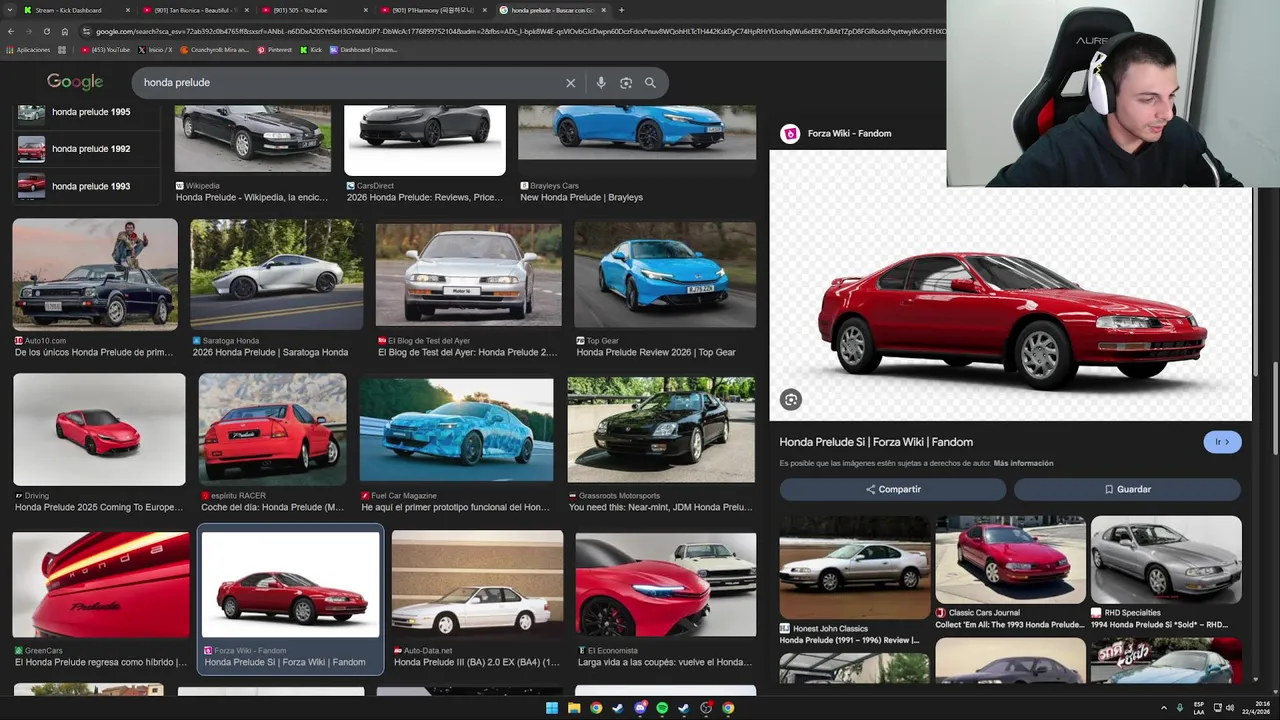This screenshot has width=1280, height=720.
Task: Open the Wikipedia Honda Prelude result thumbnail
Action: click(253, 139)
